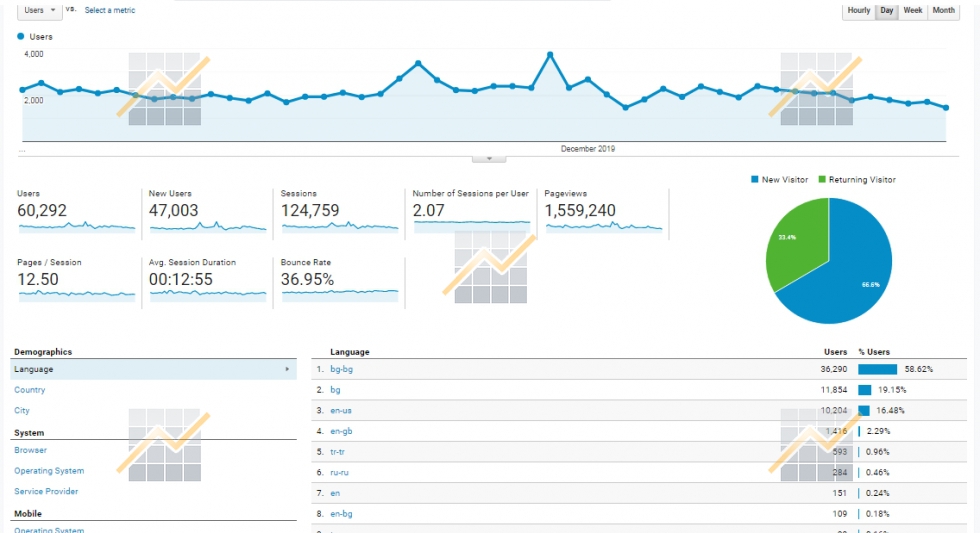Open the Service Provider link
The height and width of the screenshot is (533, 980).
click(46, 491)
